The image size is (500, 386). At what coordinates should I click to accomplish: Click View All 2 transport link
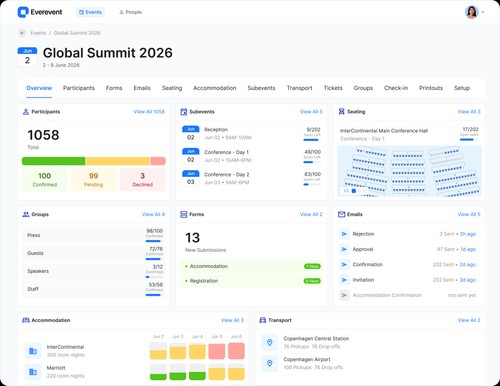click(469, 320)
